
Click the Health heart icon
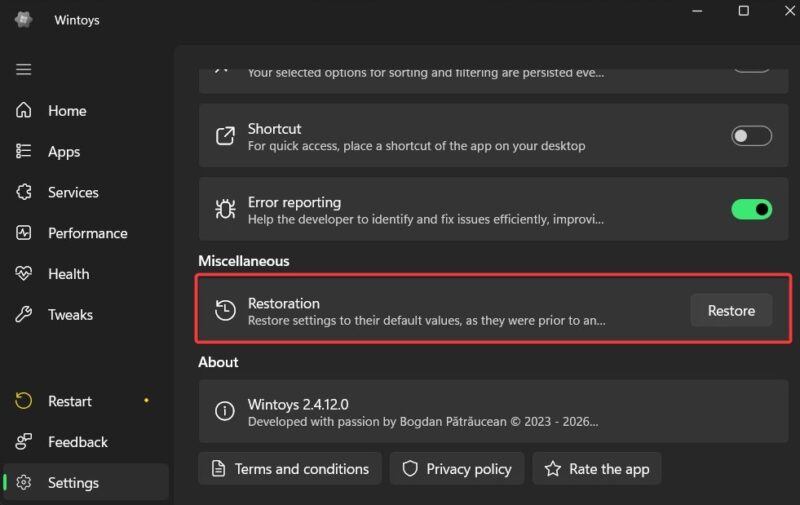tap(23, 273)
